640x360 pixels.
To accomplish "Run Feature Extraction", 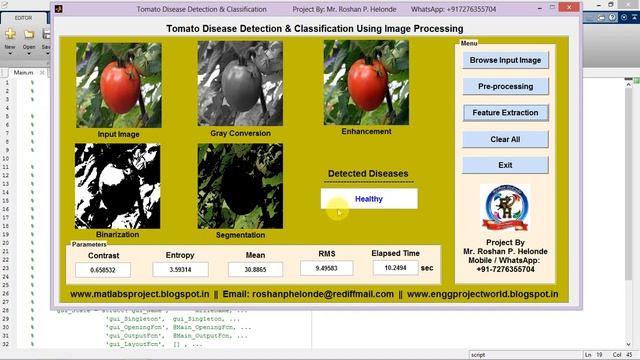I will [505, 113].
